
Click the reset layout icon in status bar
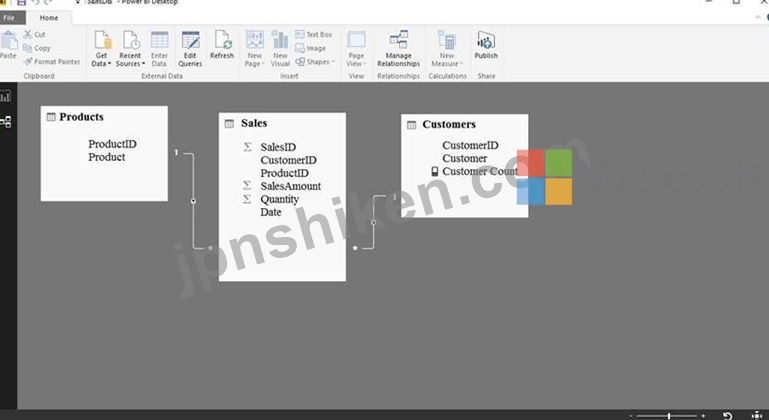point(727,416)
